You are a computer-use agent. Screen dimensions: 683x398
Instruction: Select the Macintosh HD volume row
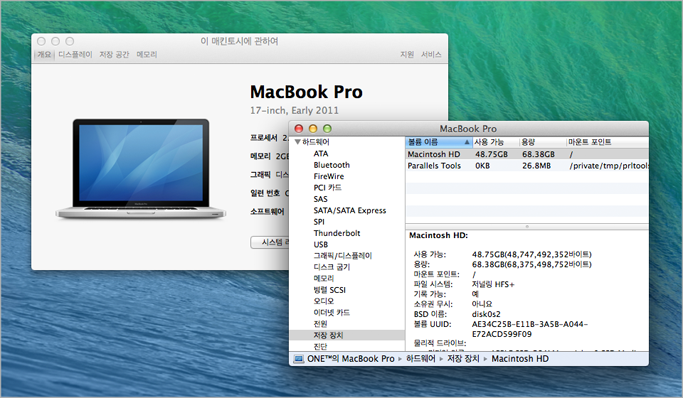[x=527, y=154]
